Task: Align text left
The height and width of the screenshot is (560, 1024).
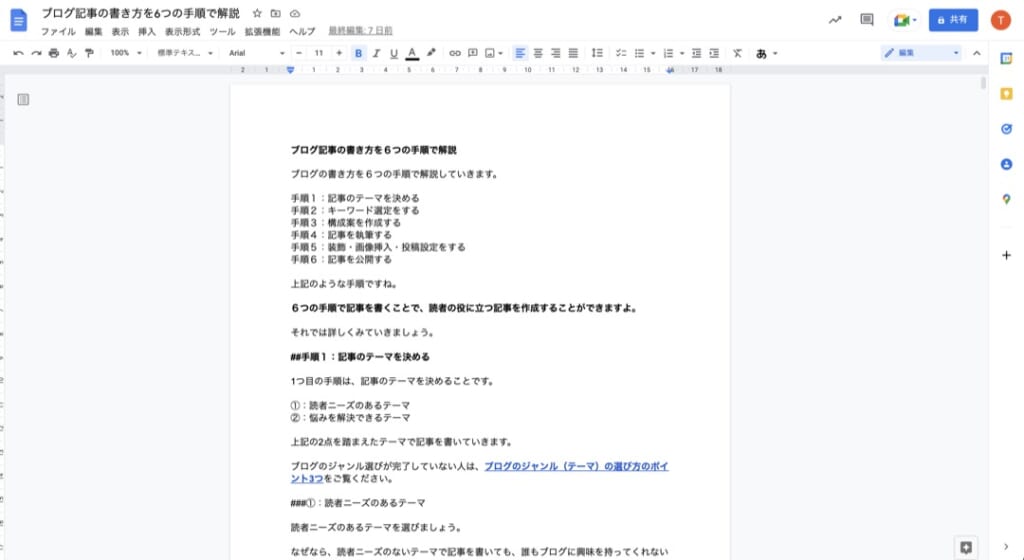Action: 520,53
